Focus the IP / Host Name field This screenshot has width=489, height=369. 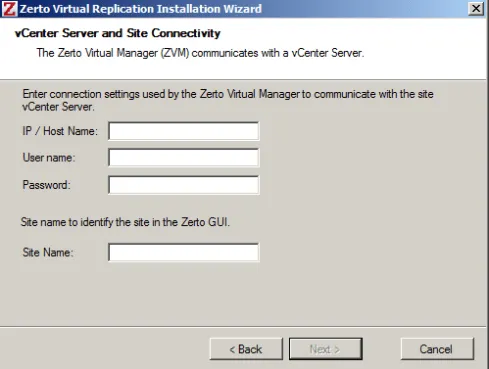183,131
